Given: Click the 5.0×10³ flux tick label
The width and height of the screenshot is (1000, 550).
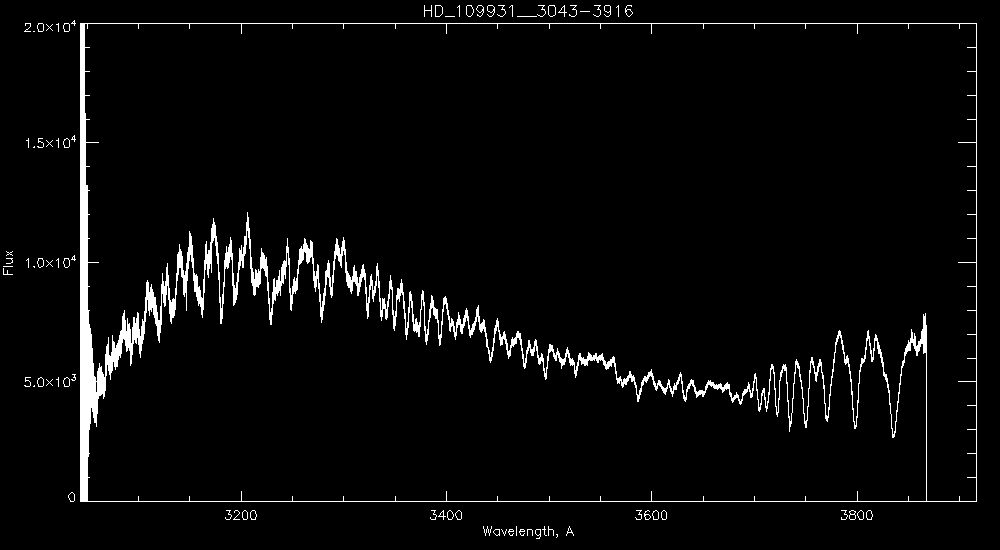Looking at the screenshot, I should (50, 382).
